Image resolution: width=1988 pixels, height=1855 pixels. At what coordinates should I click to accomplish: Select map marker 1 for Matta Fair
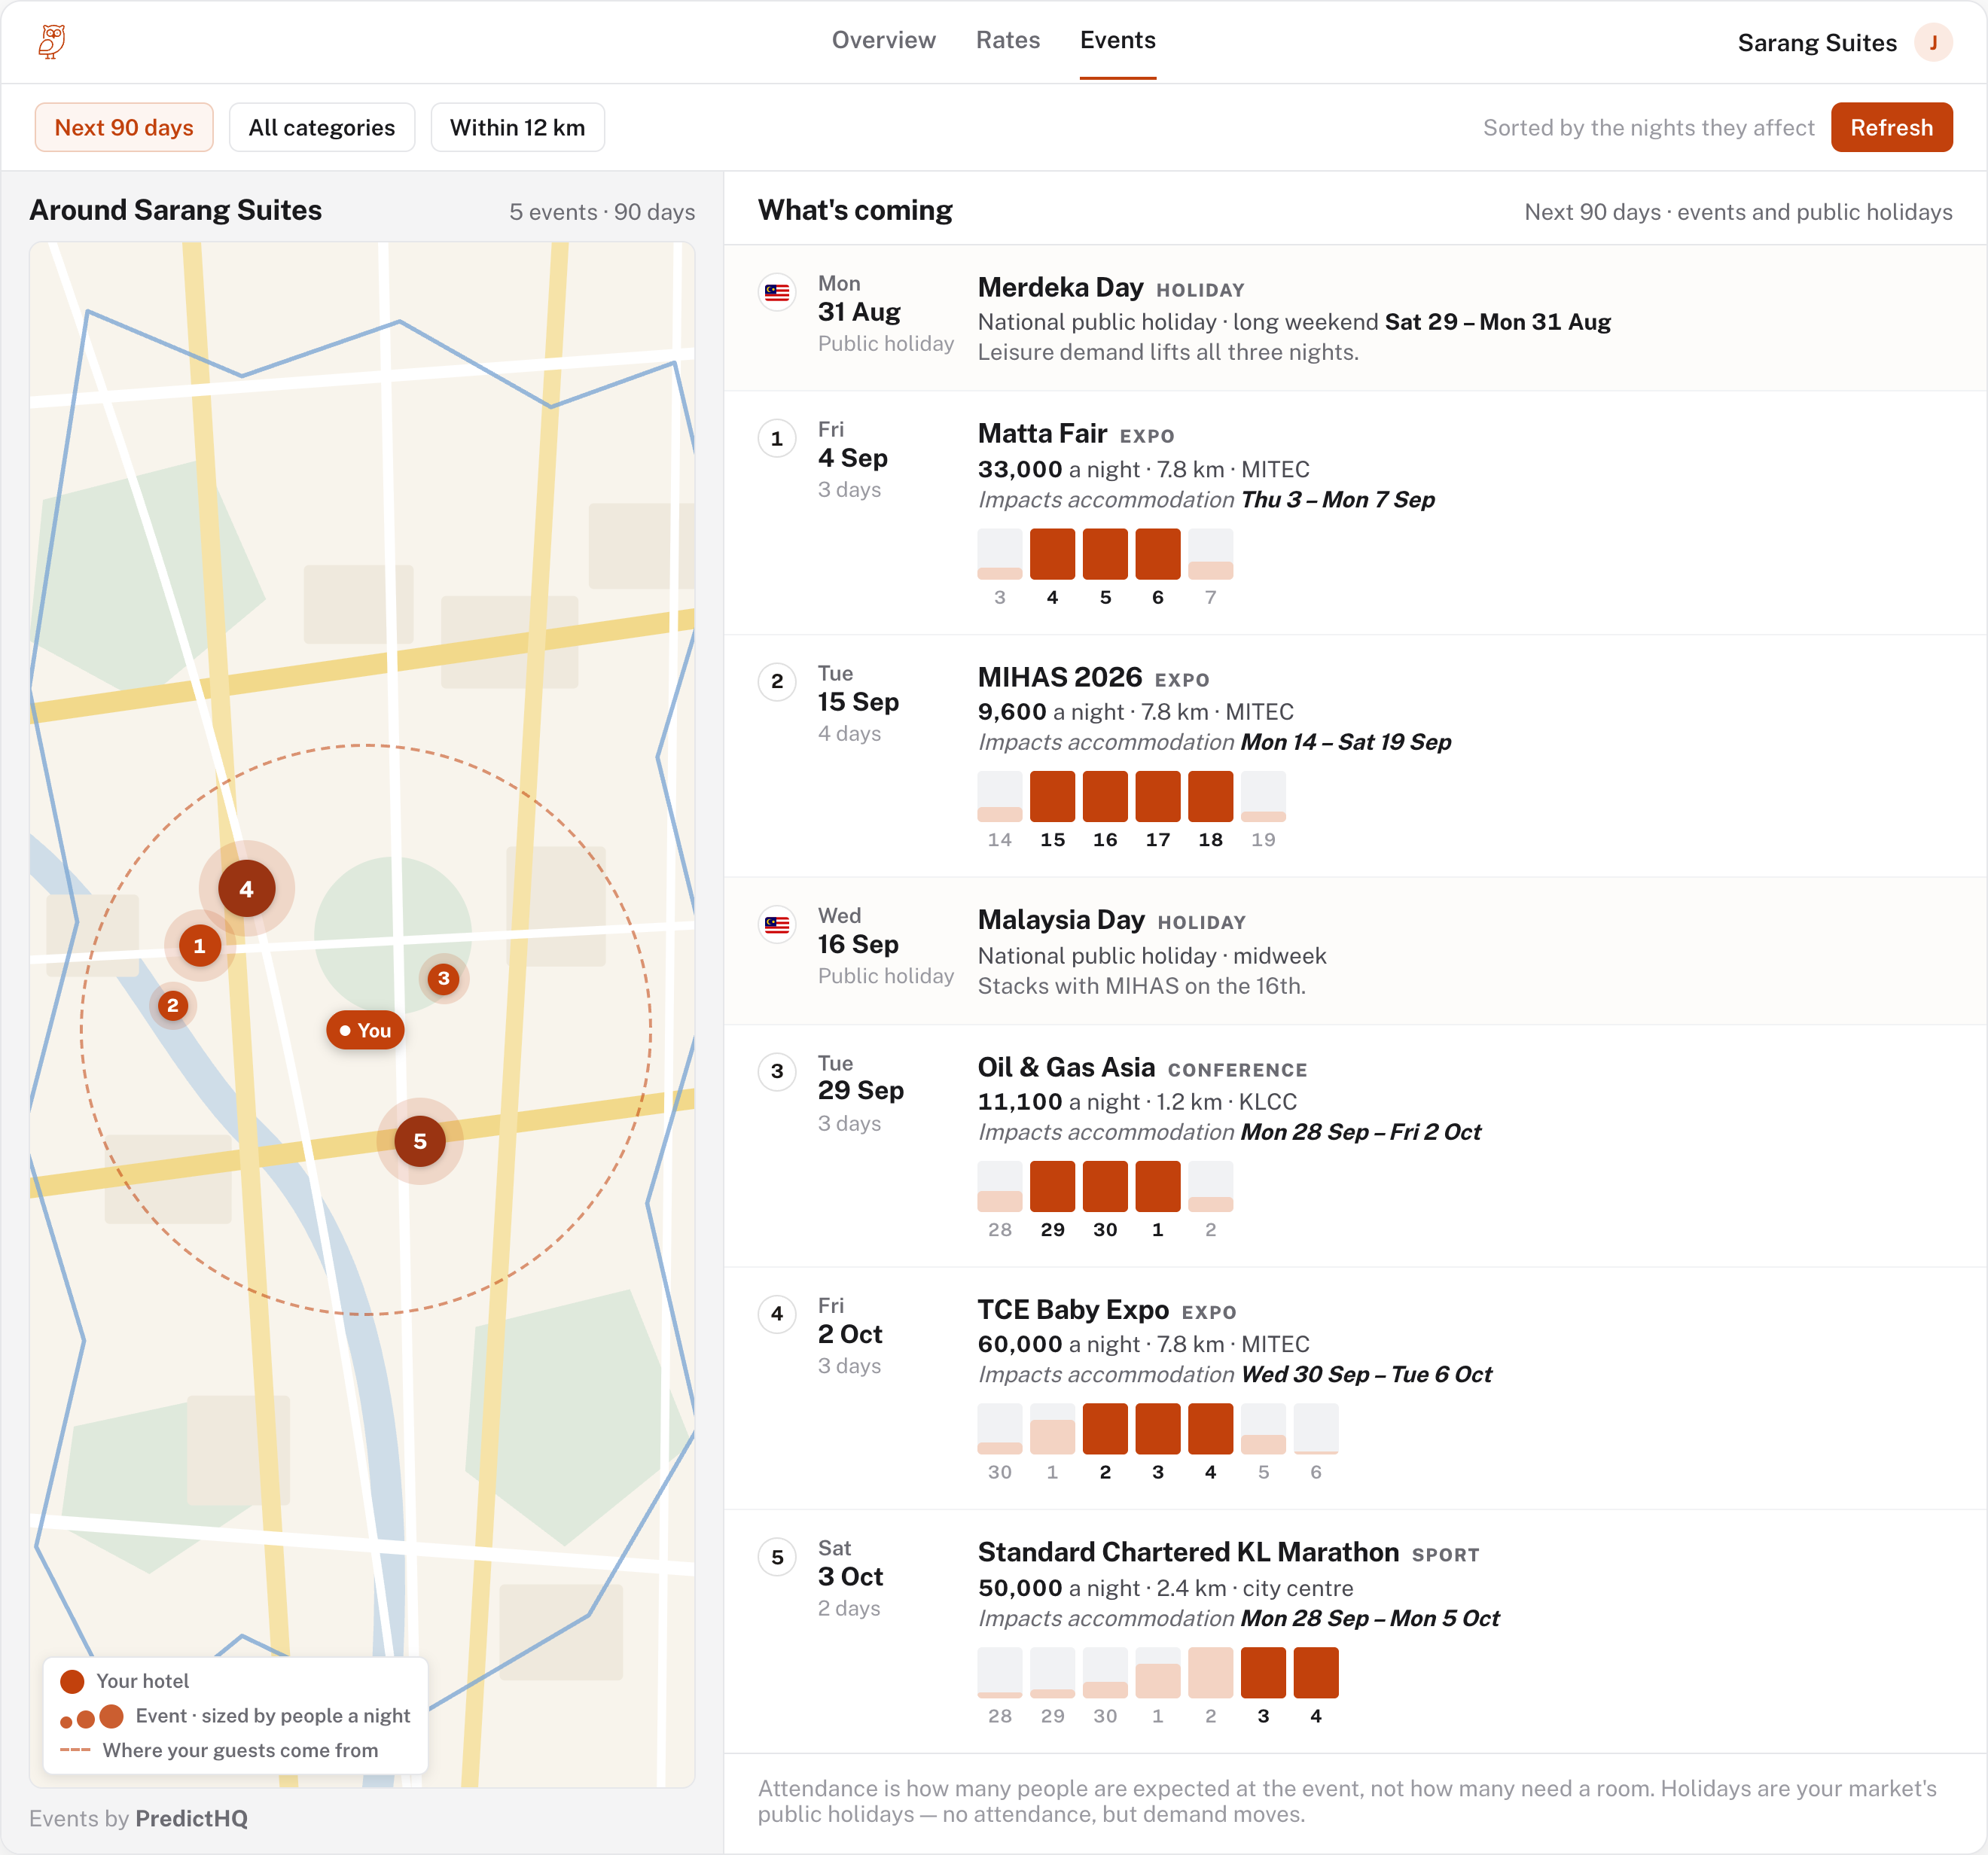point(199,945)
